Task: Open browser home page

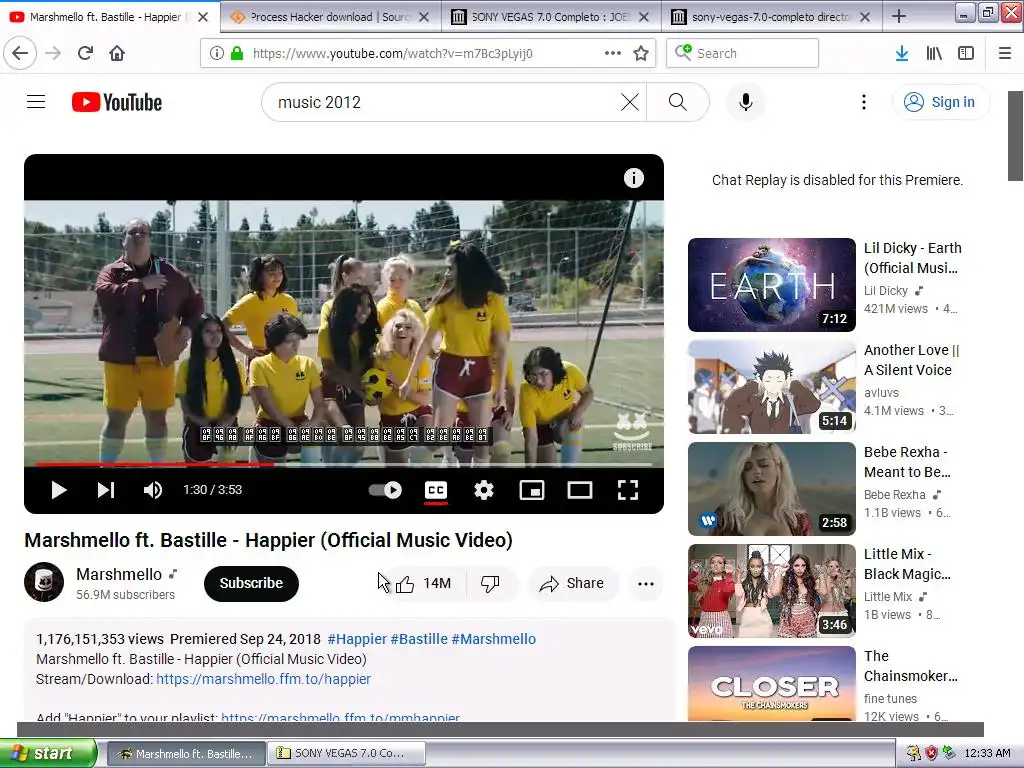Action: coord(117,53)
